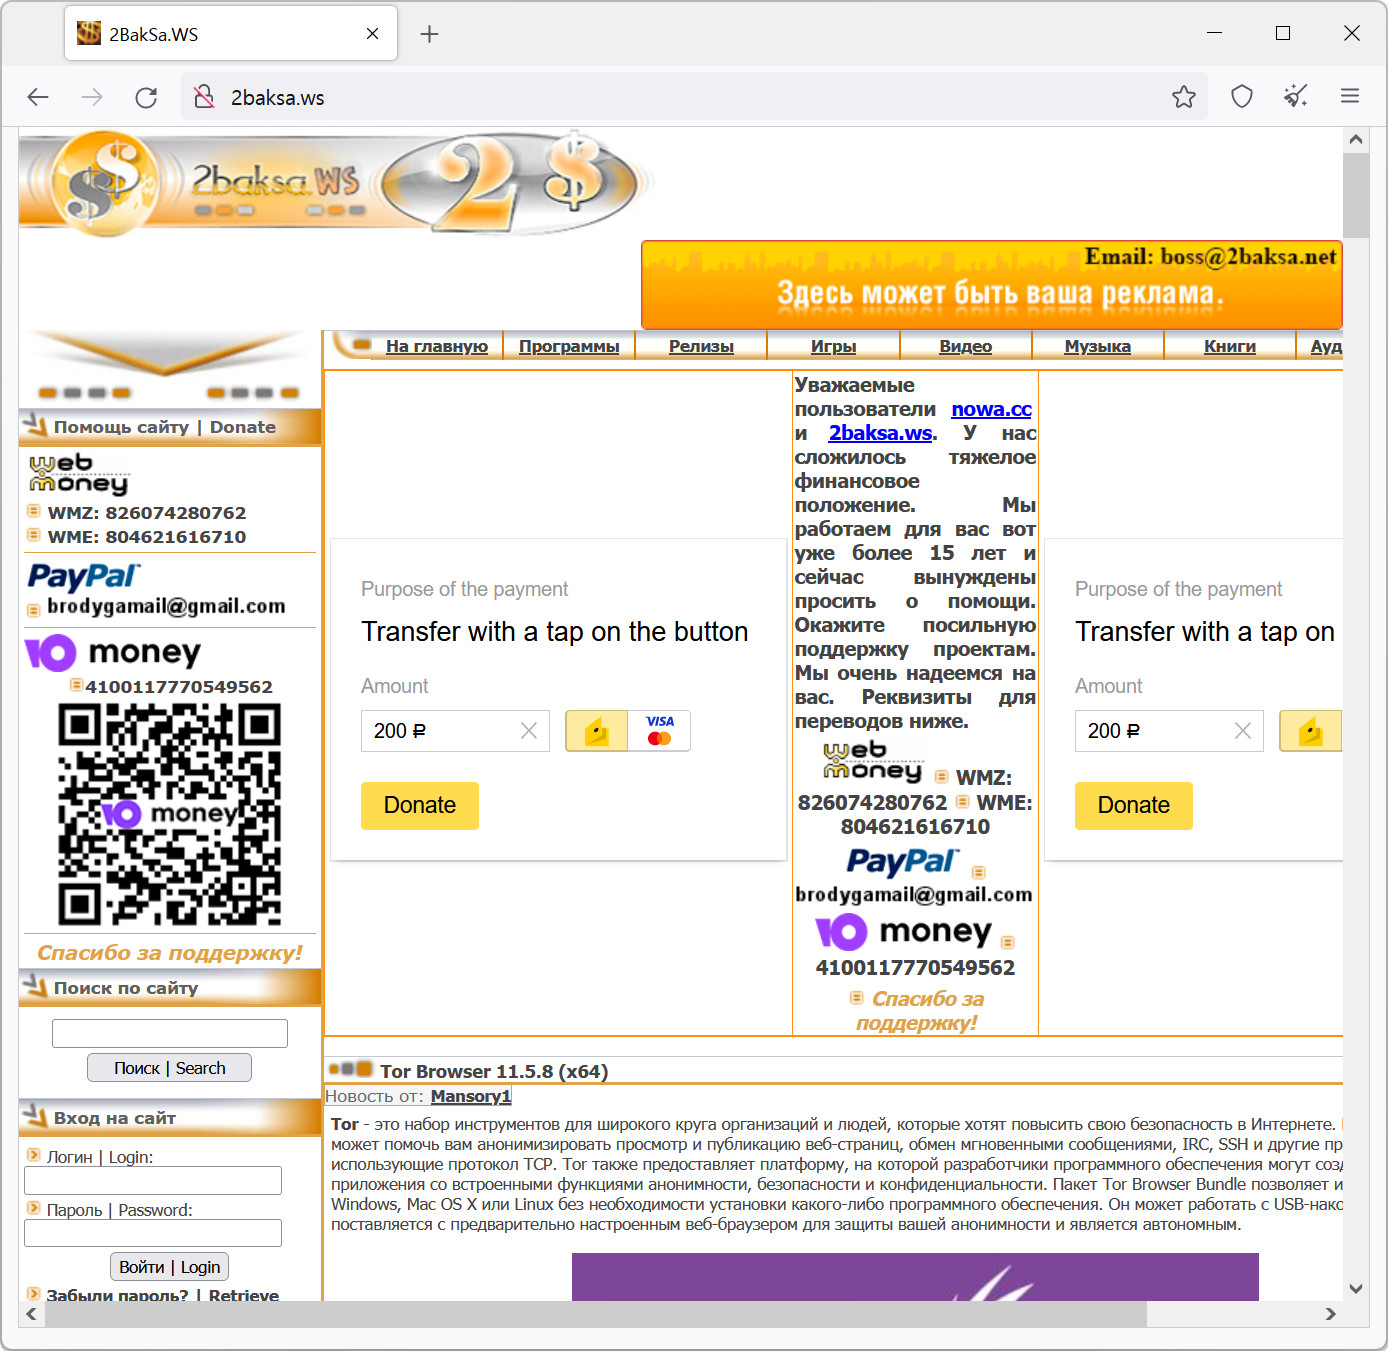
Task: Click the vertical scrollbar down arrow
Action: (1356, 1289)
